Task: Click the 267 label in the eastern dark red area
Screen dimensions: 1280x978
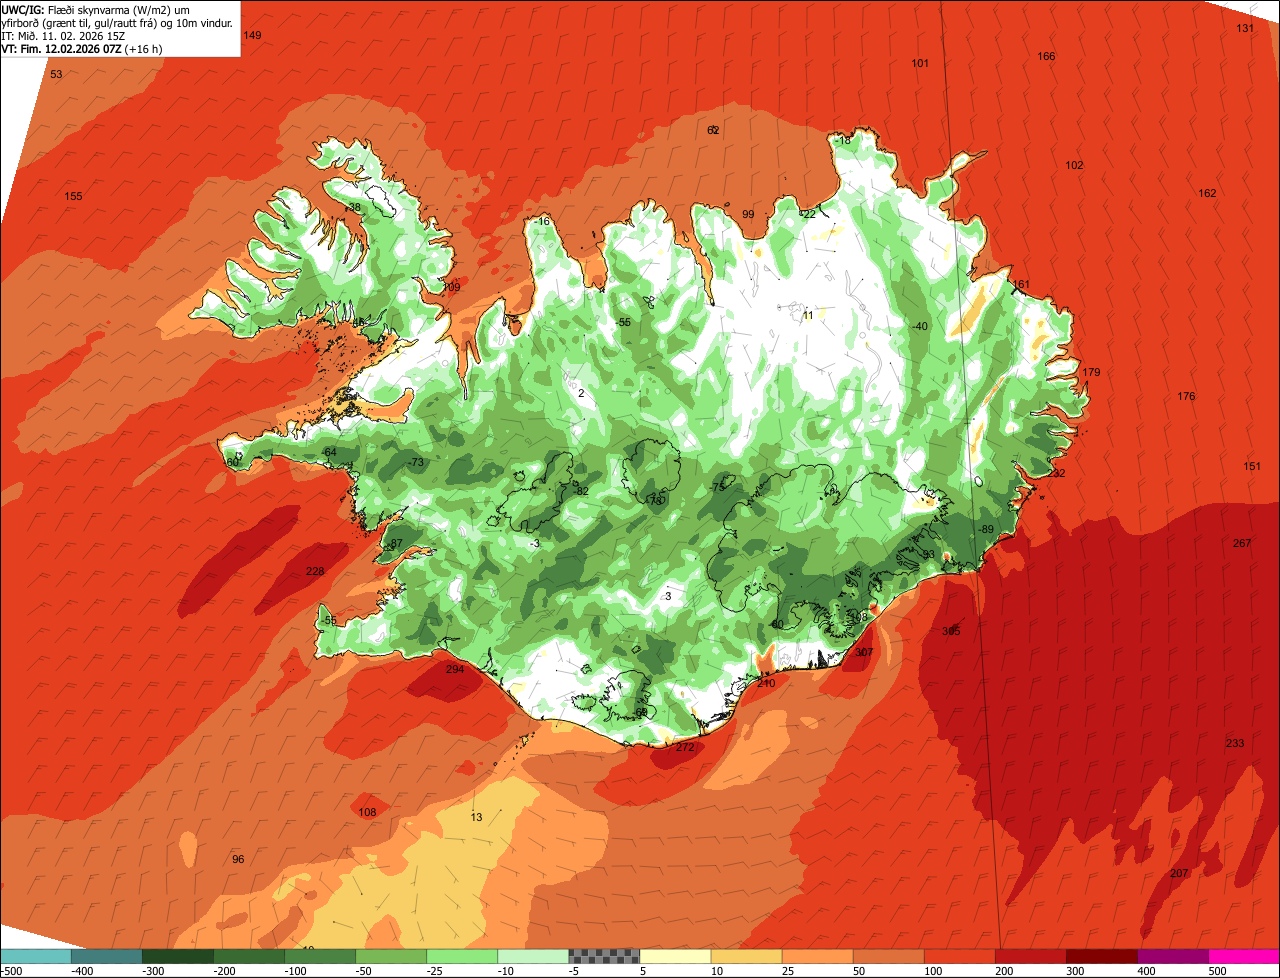Action: 1242,543
